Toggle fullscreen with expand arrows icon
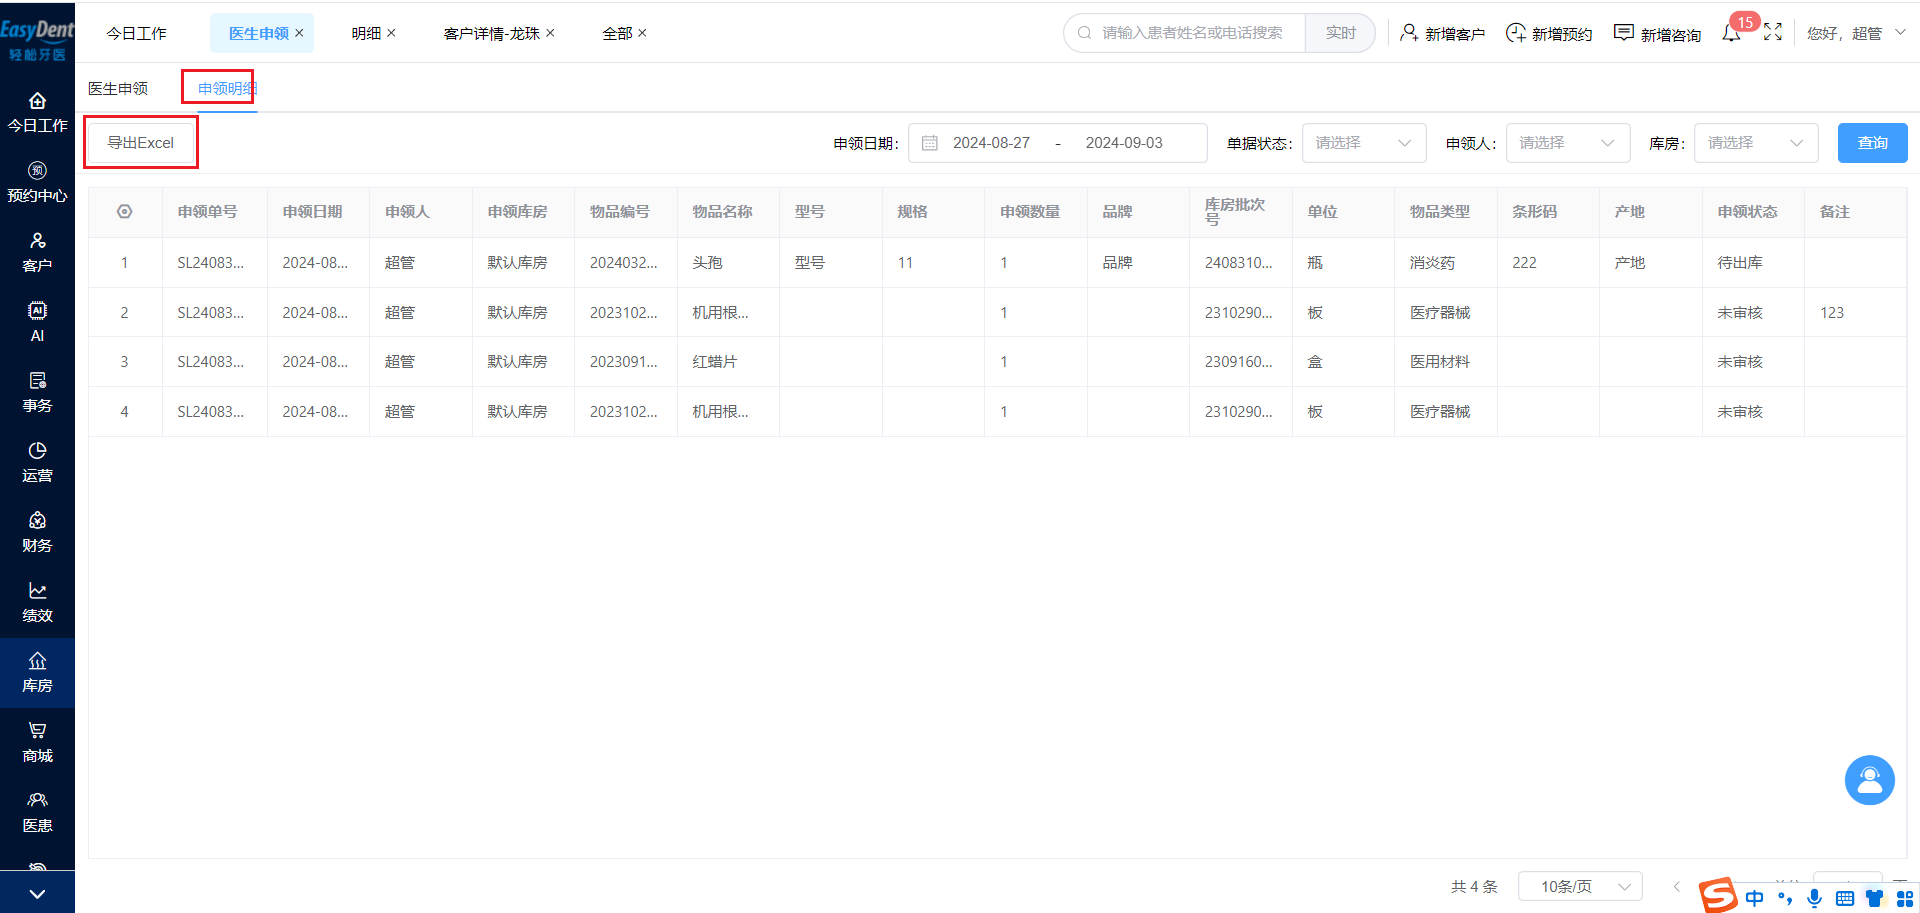The height and width of the screenshot is (913, 1920). [x=1773, y=32]
